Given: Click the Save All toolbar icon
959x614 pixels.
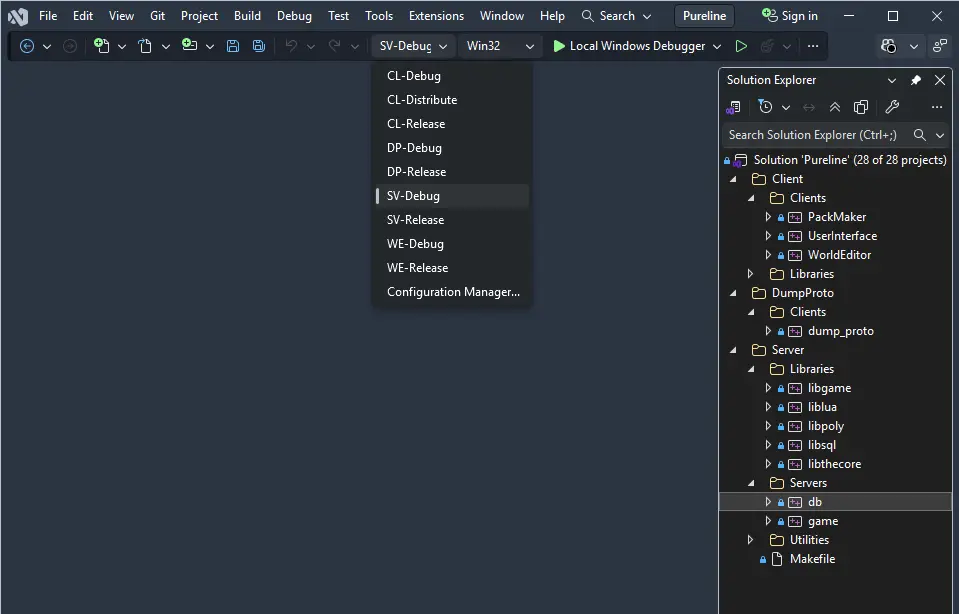Looking at the screenshot, I should (259, 46).
